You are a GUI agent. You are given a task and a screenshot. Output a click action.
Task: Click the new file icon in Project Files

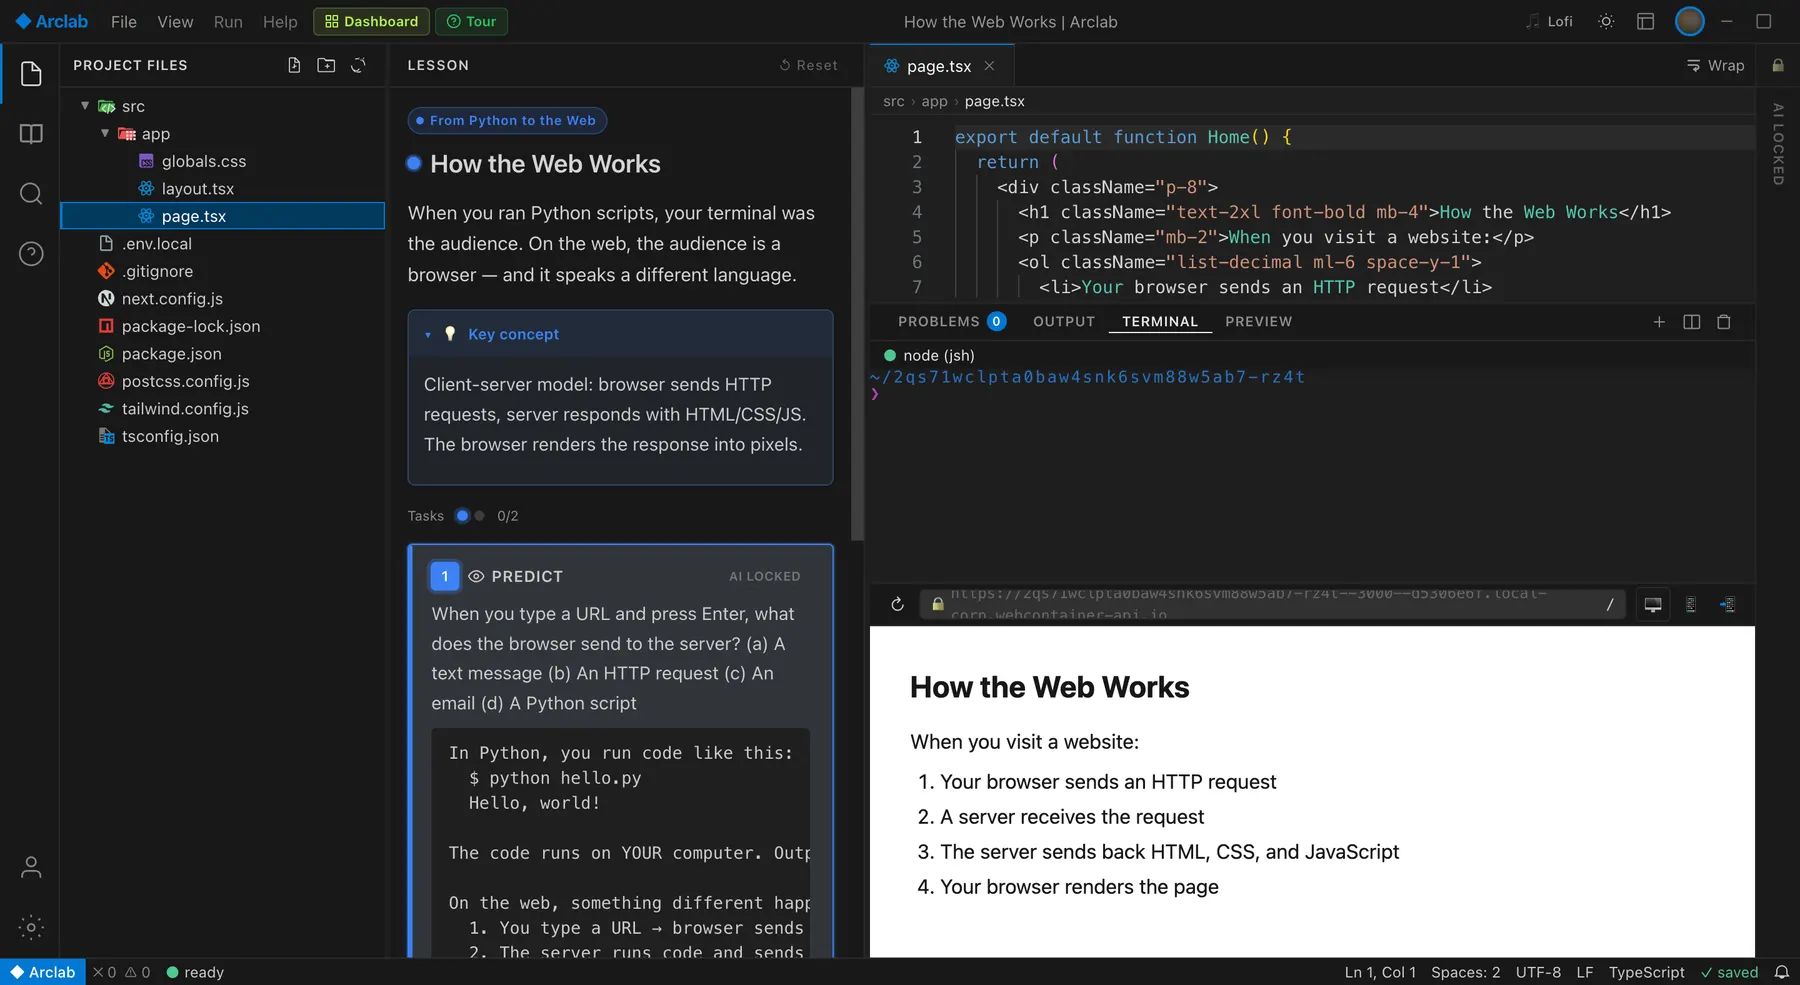tap(294, 65)
